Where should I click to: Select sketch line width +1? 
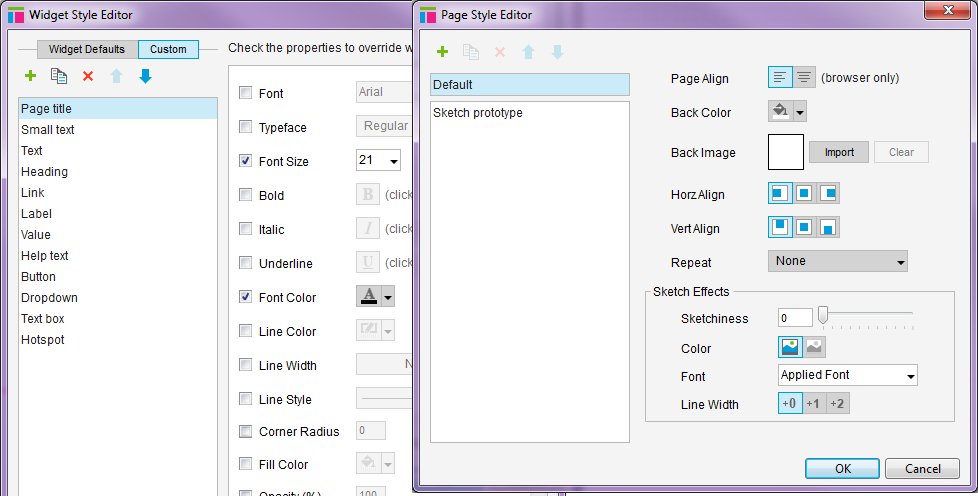(x=813, y=404)
